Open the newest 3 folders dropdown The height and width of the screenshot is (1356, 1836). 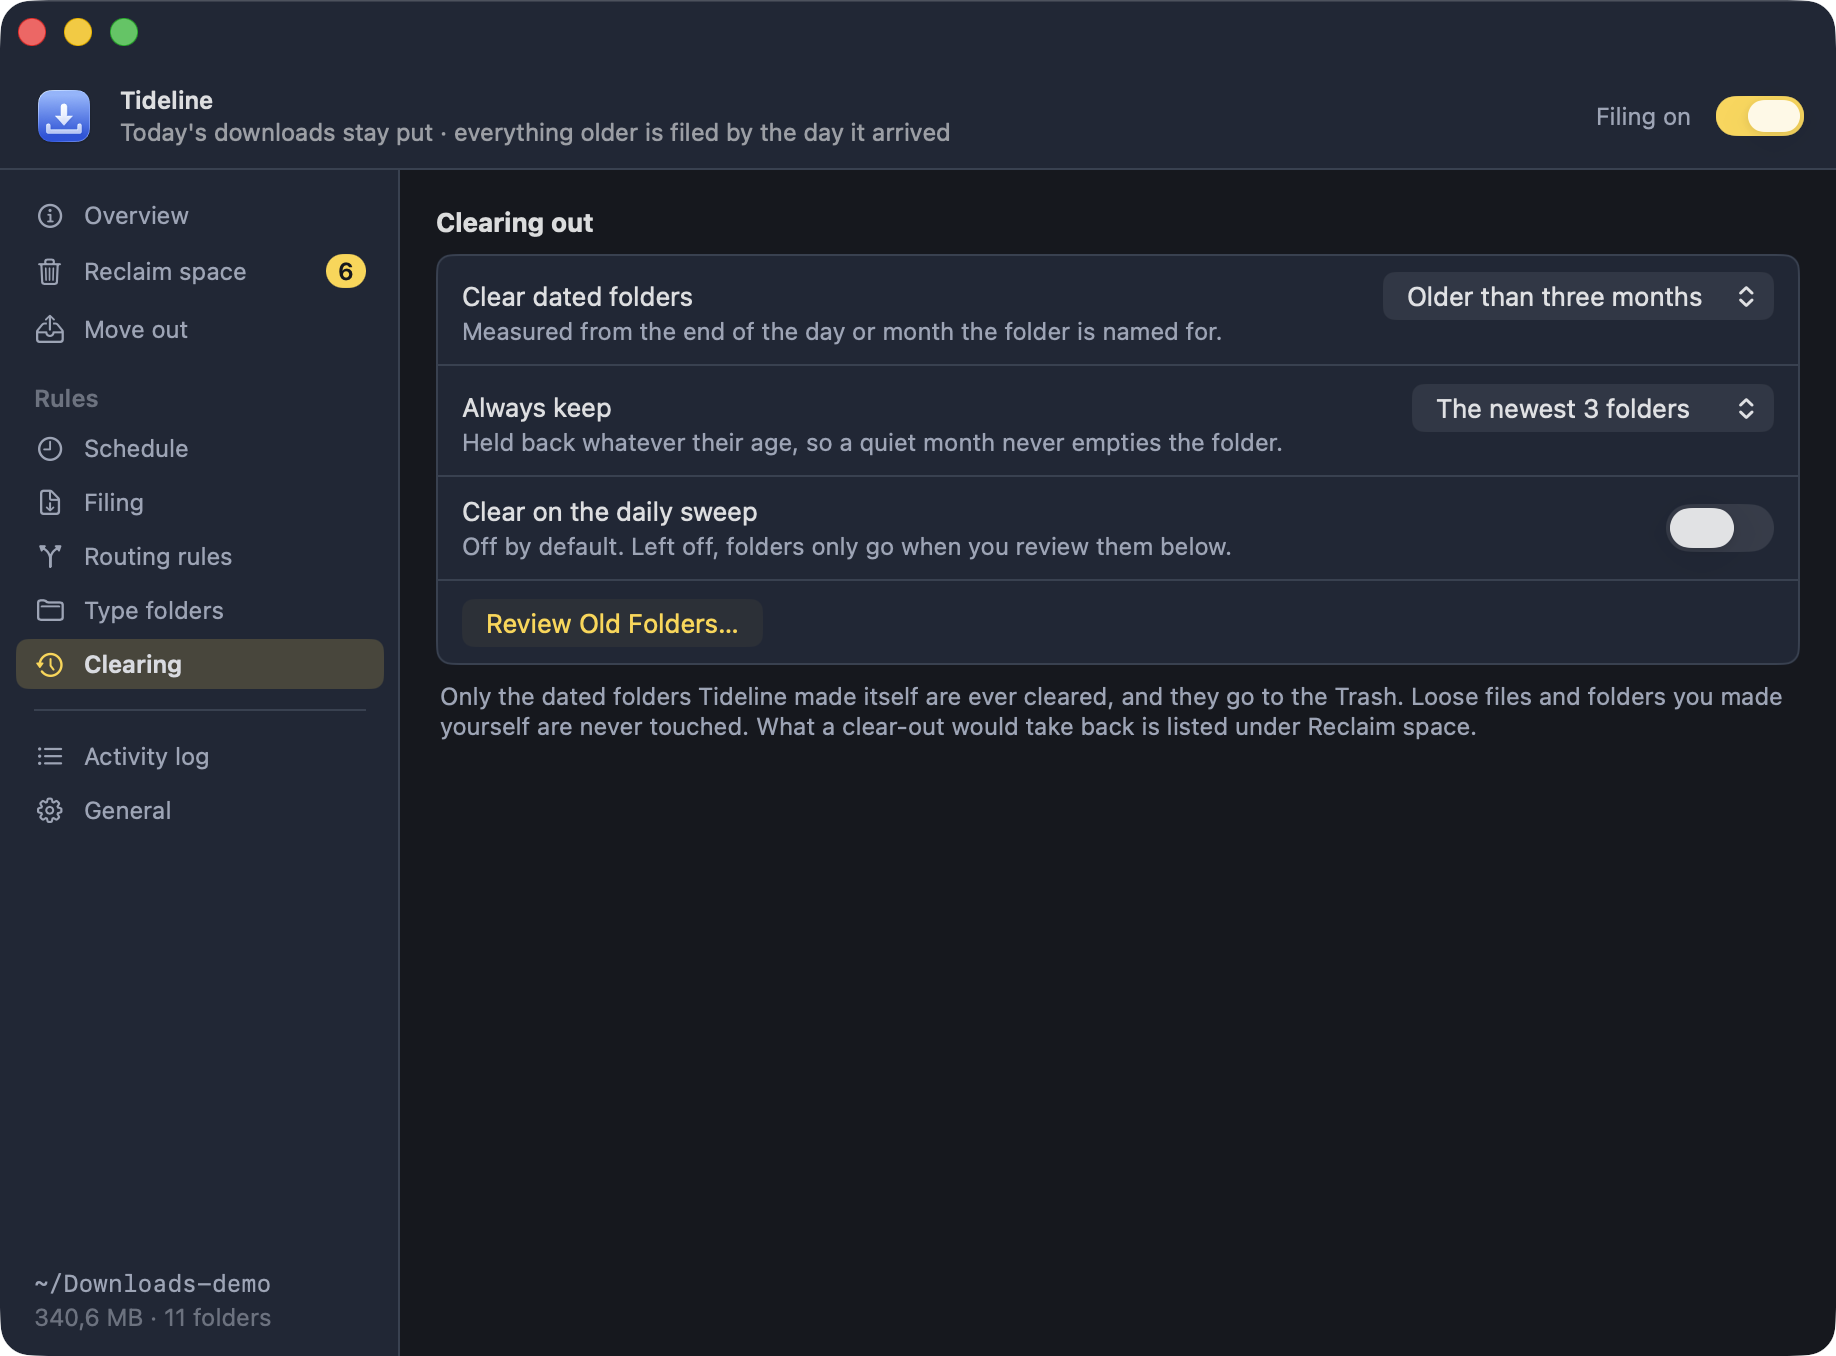point(1592,409)
